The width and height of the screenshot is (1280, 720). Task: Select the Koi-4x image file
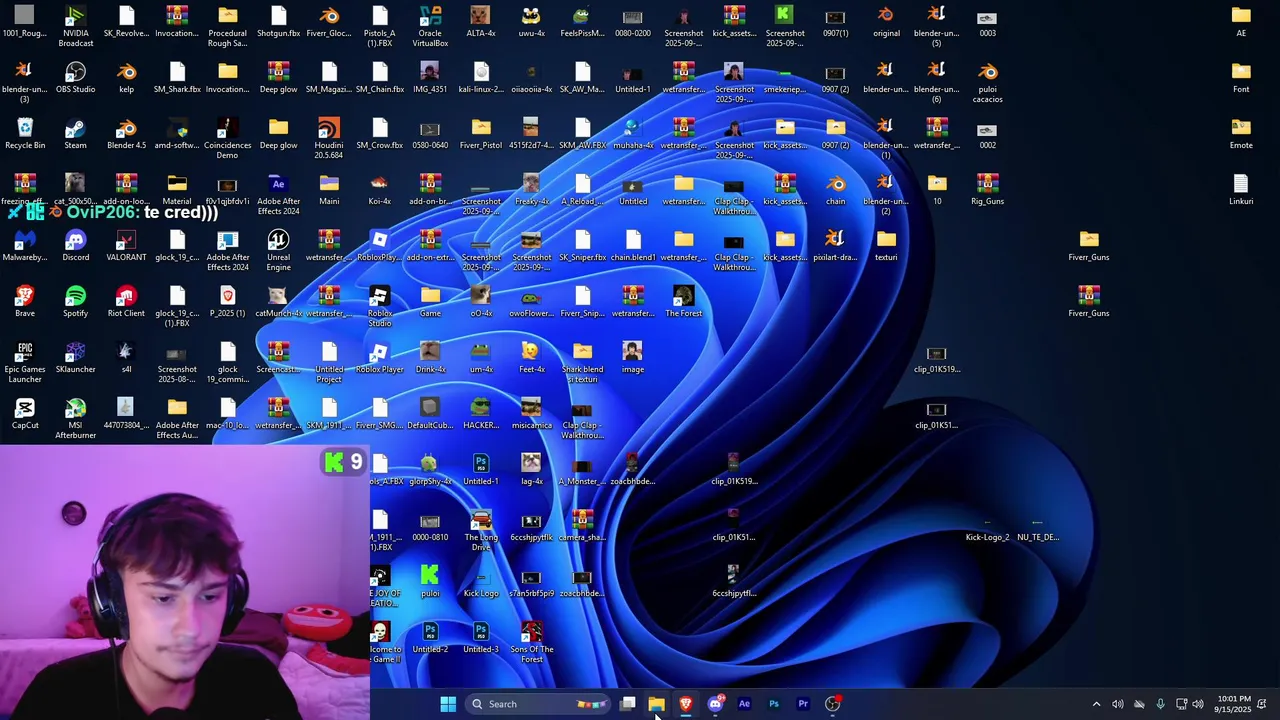click(x=380, y=189)
